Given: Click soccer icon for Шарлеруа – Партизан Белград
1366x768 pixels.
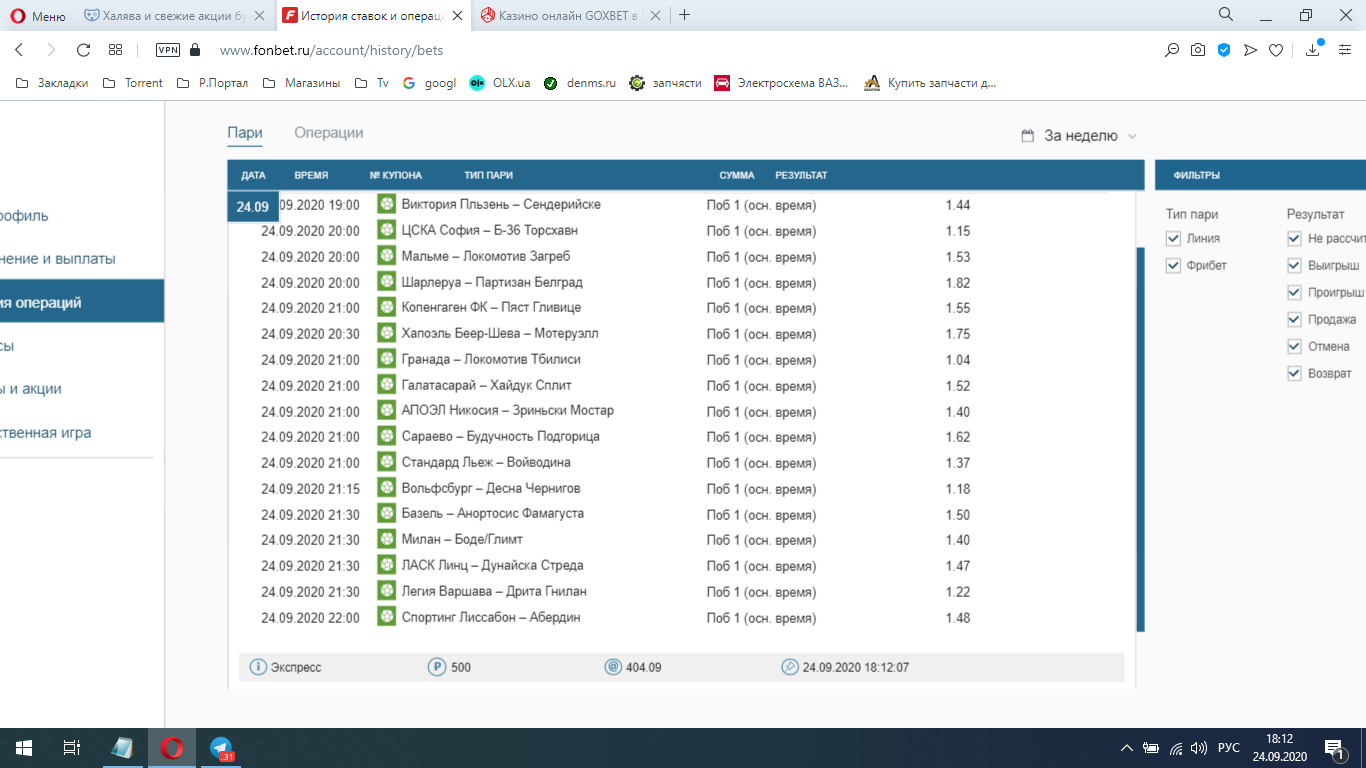Looking at the screenshot, I should [387, 282].
